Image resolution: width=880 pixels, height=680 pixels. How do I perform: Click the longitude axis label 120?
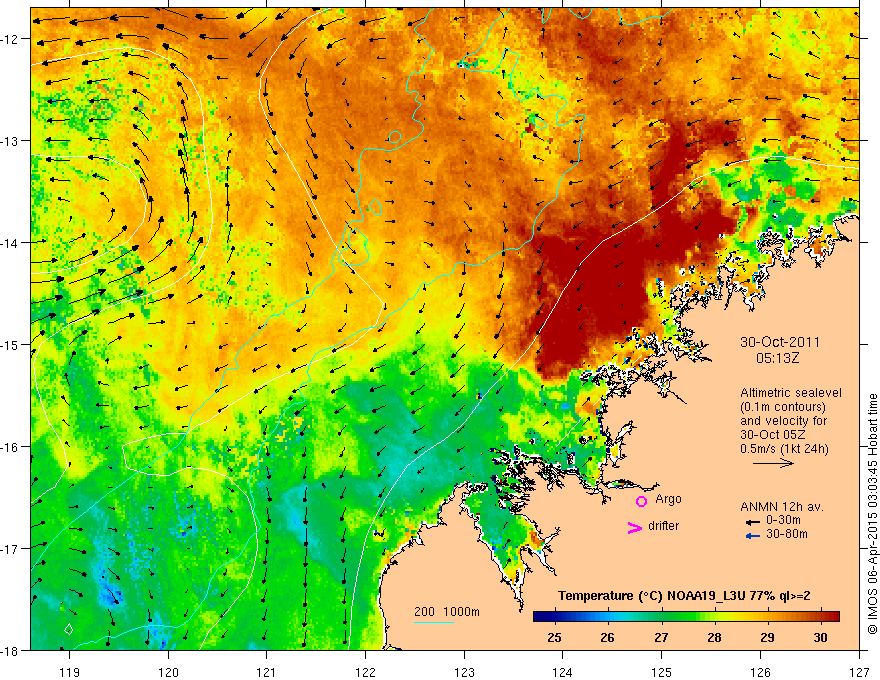pyautogui.click(x=168, y=672)
